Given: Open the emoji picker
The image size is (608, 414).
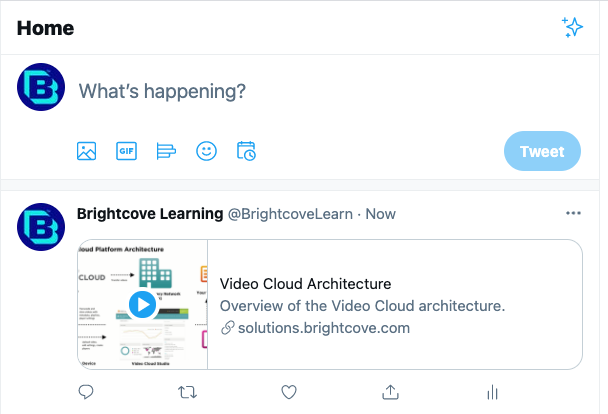Looking at the screenshot, I should click(206, 151).
